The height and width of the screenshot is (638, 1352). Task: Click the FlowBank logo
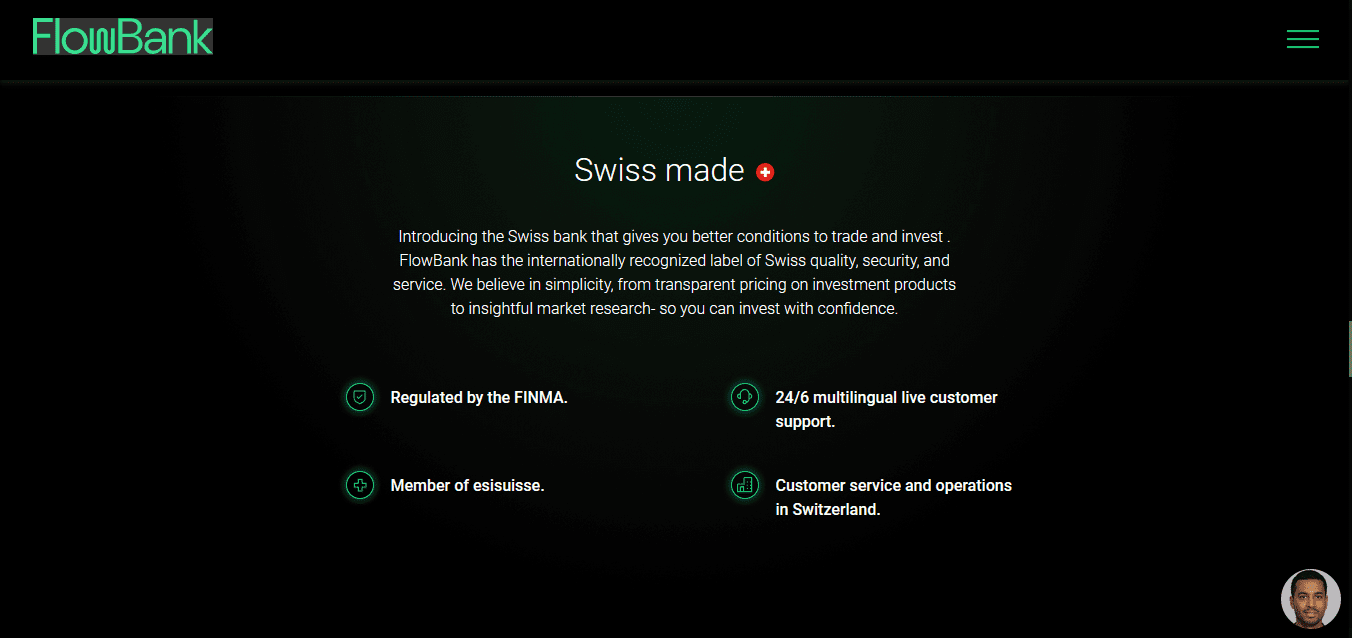tap(123, 37)
